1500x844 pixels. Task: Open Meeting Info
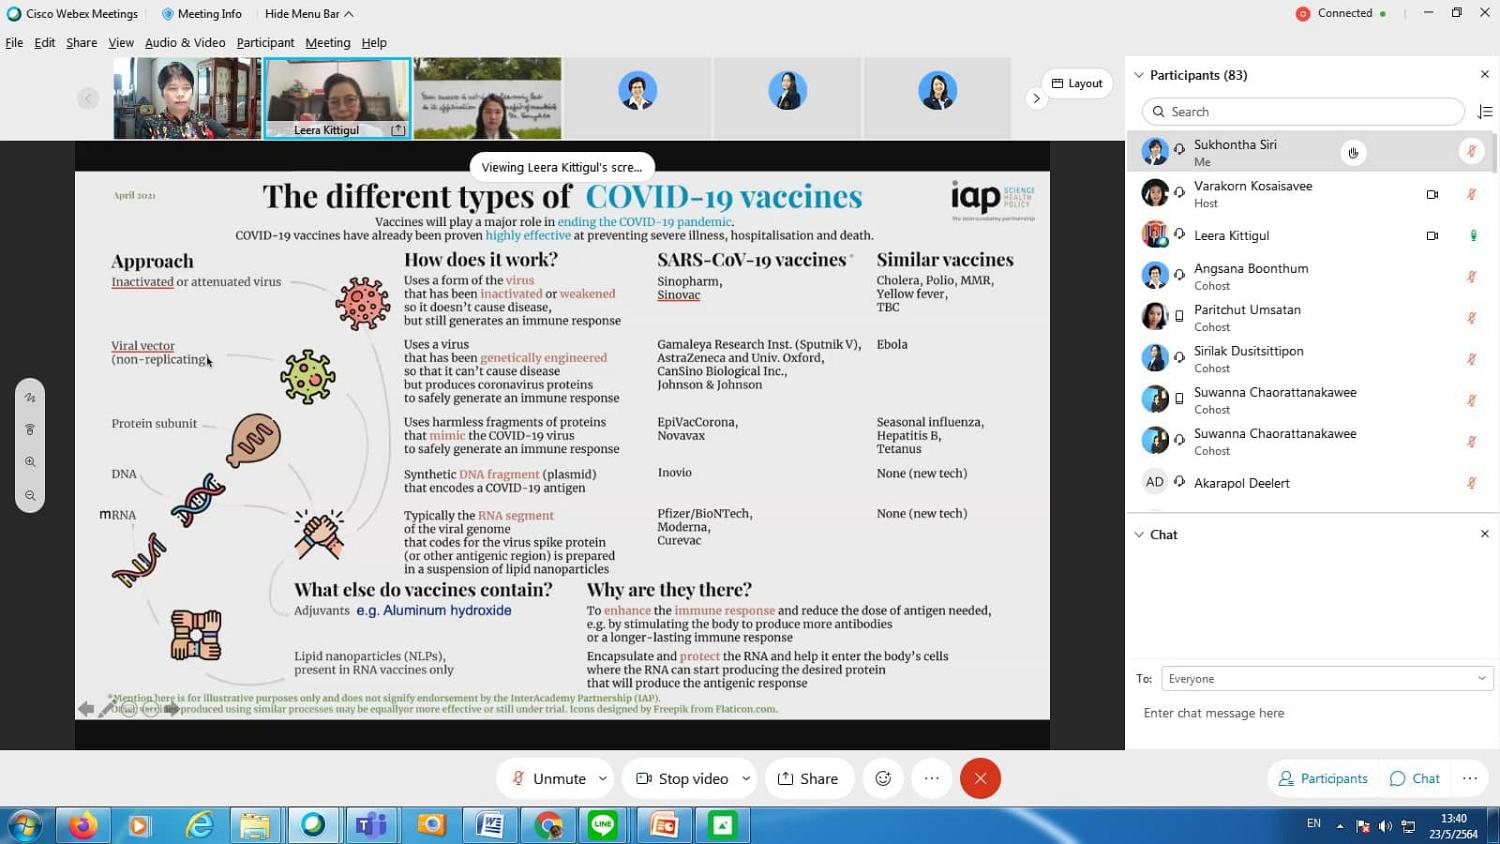pyautogui.click(x=201, y=14)
